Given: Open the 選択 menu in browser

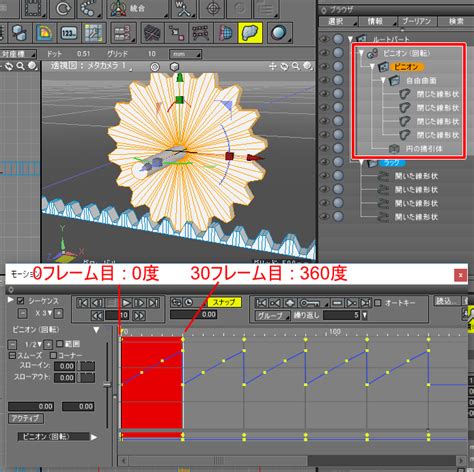Looking at the screenshot, I should click(x=338, y=21).
